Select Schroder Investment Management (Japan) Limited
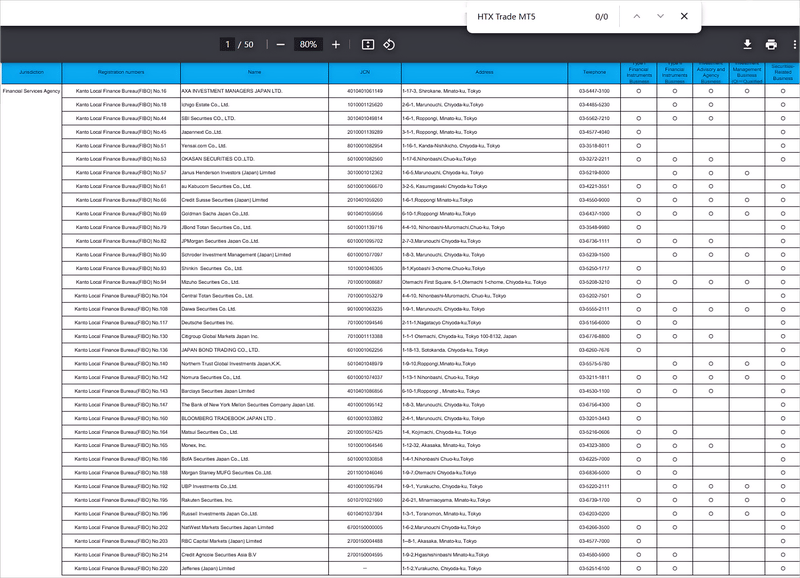Image resolution: width=800 pixels, height=578 pixels. click(x=236, y=255)
